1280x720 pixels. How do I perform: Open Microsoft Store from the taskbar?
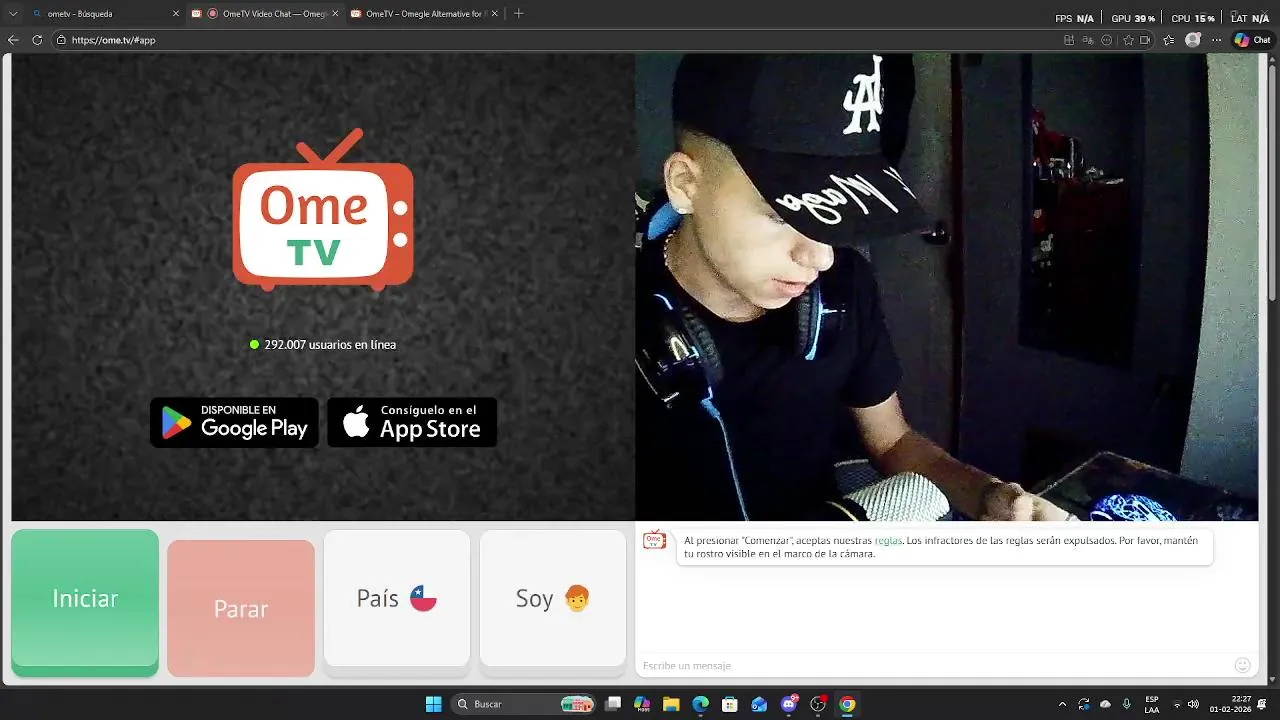730,704
